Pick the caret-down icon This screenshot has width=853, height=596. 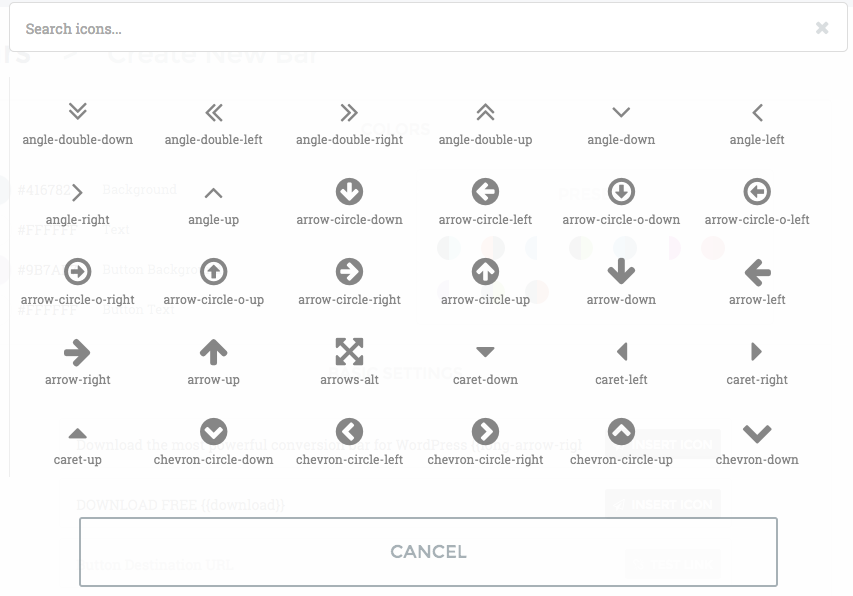click(485, 352)
